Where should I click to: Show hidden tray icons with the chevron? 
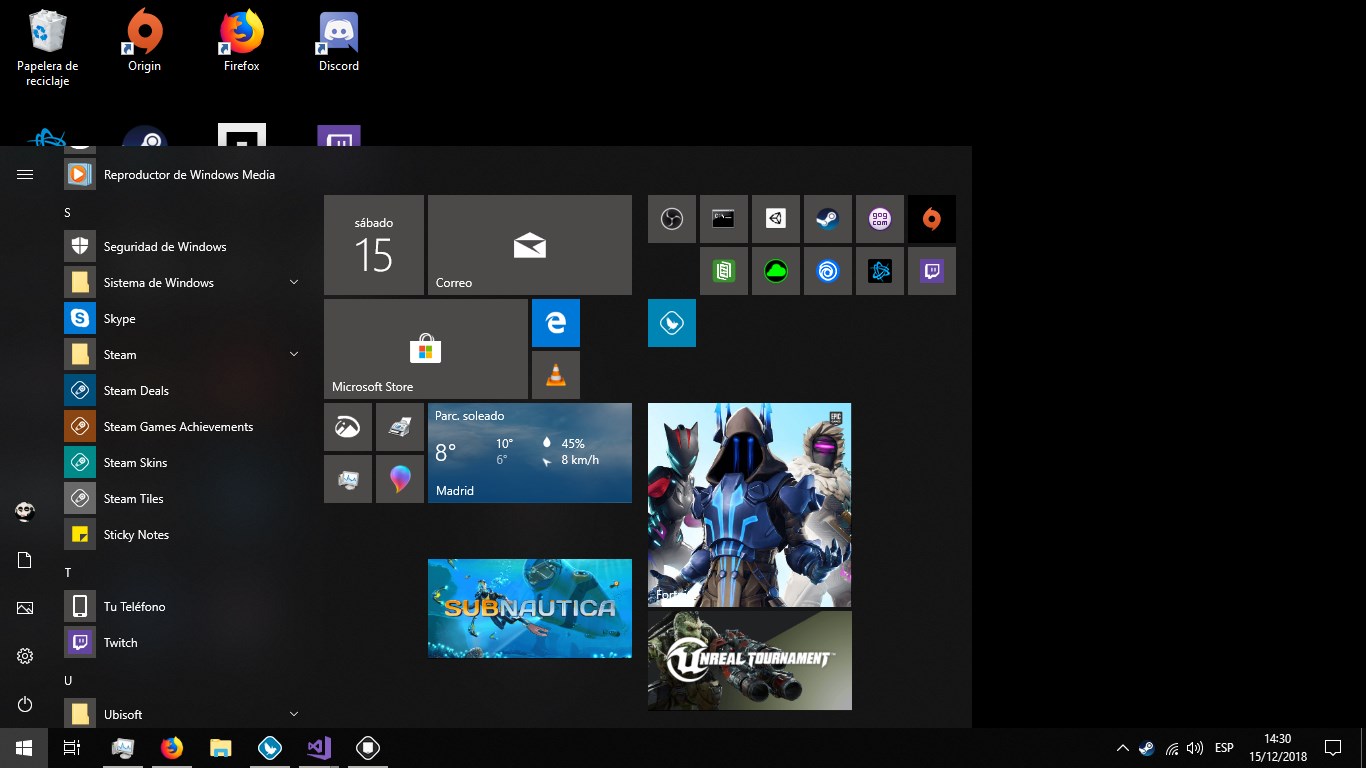click(x=1122, y=748)
